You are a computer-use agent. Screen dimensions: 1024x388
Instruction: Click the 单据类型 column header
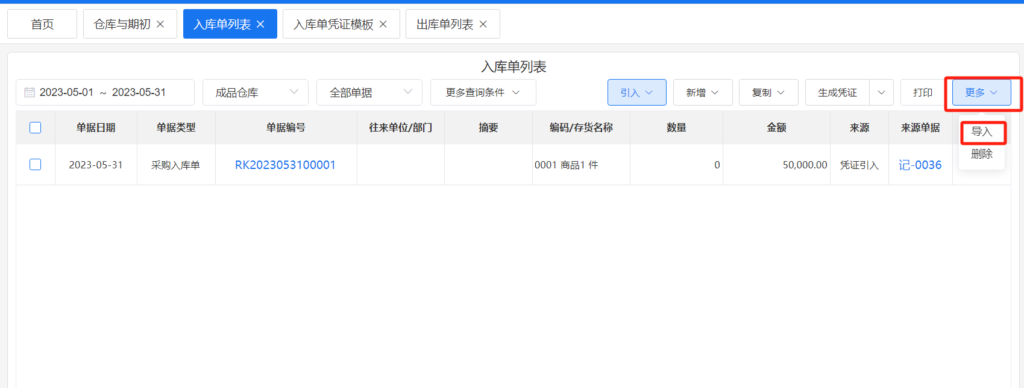176,128
